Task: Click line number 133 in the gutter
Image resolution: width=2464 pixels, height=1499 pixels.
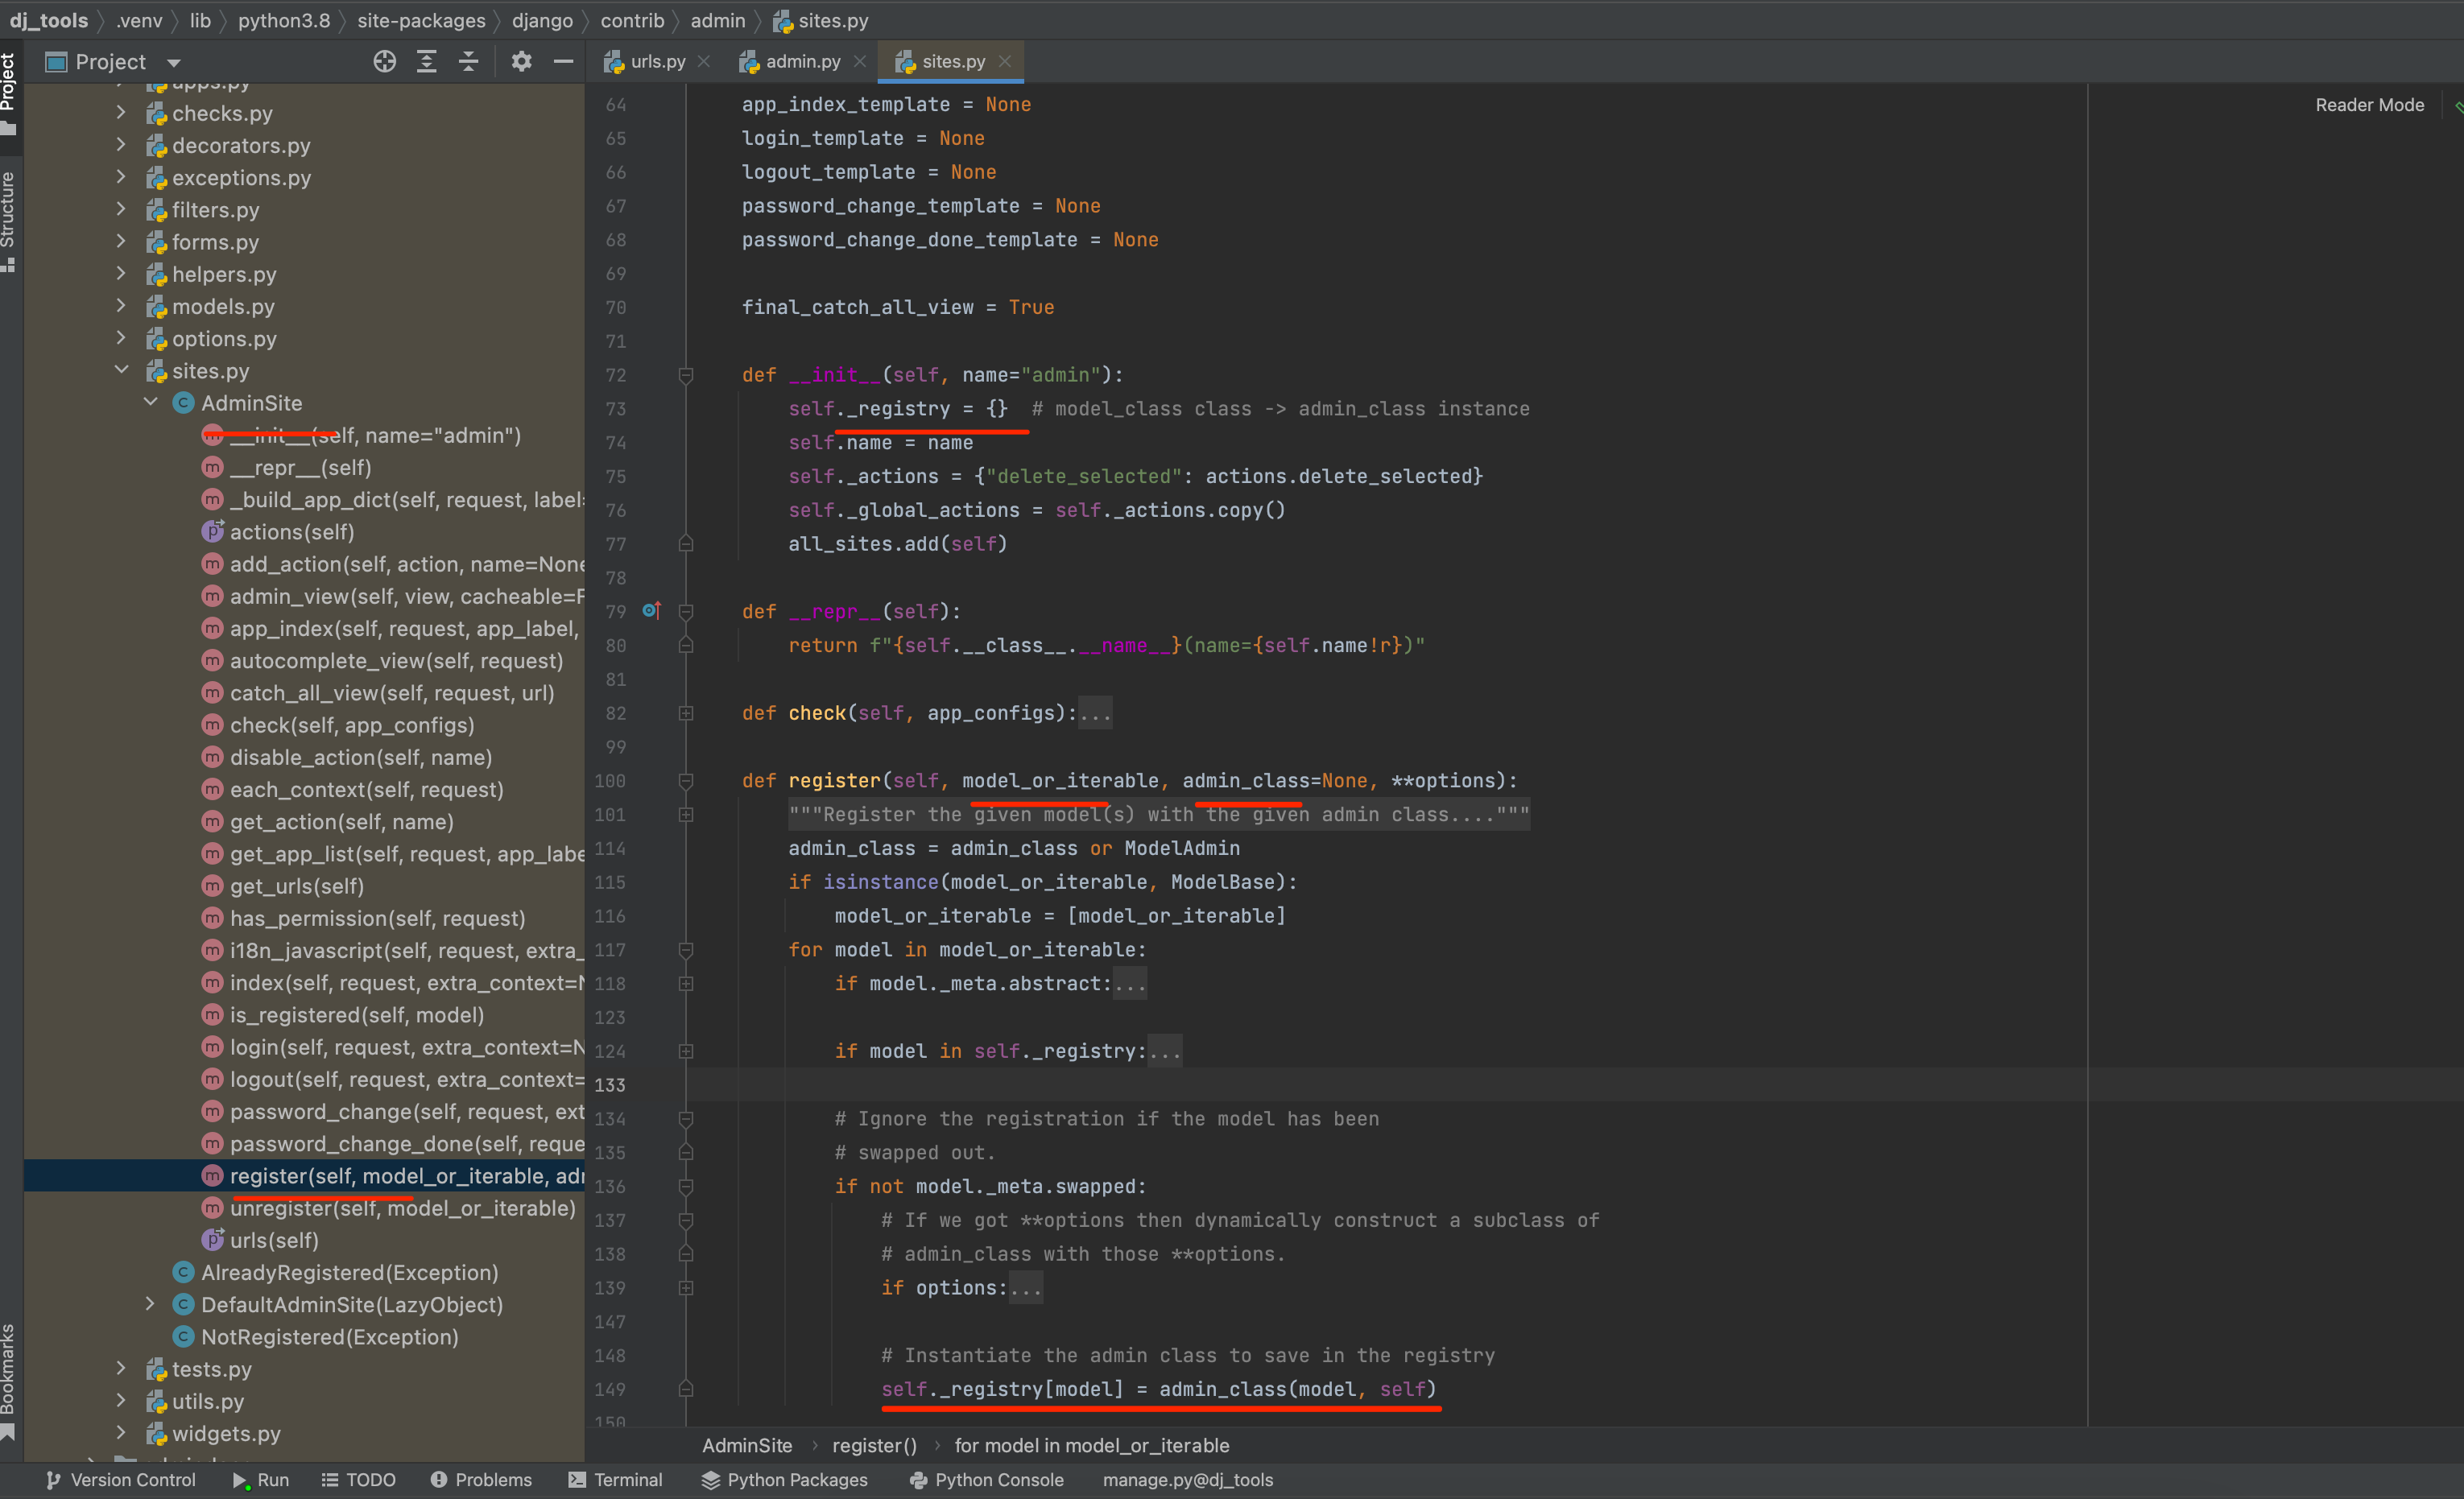Action: point(610,1085)
